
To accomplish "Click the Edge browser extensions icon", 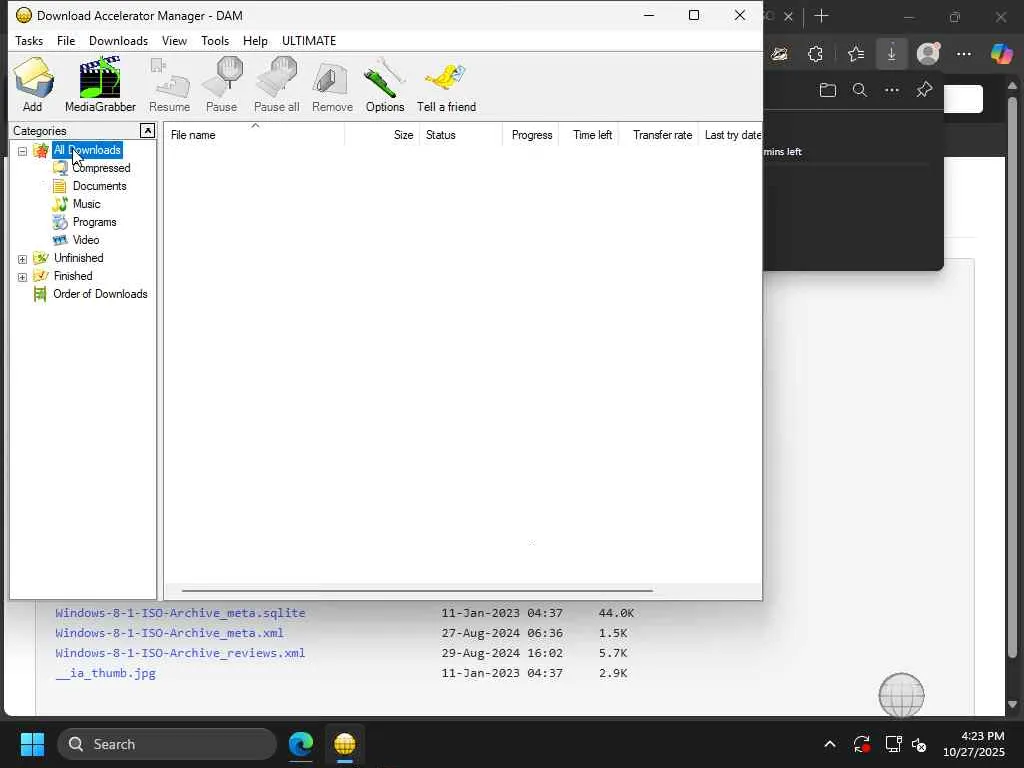I will [816, 54].
